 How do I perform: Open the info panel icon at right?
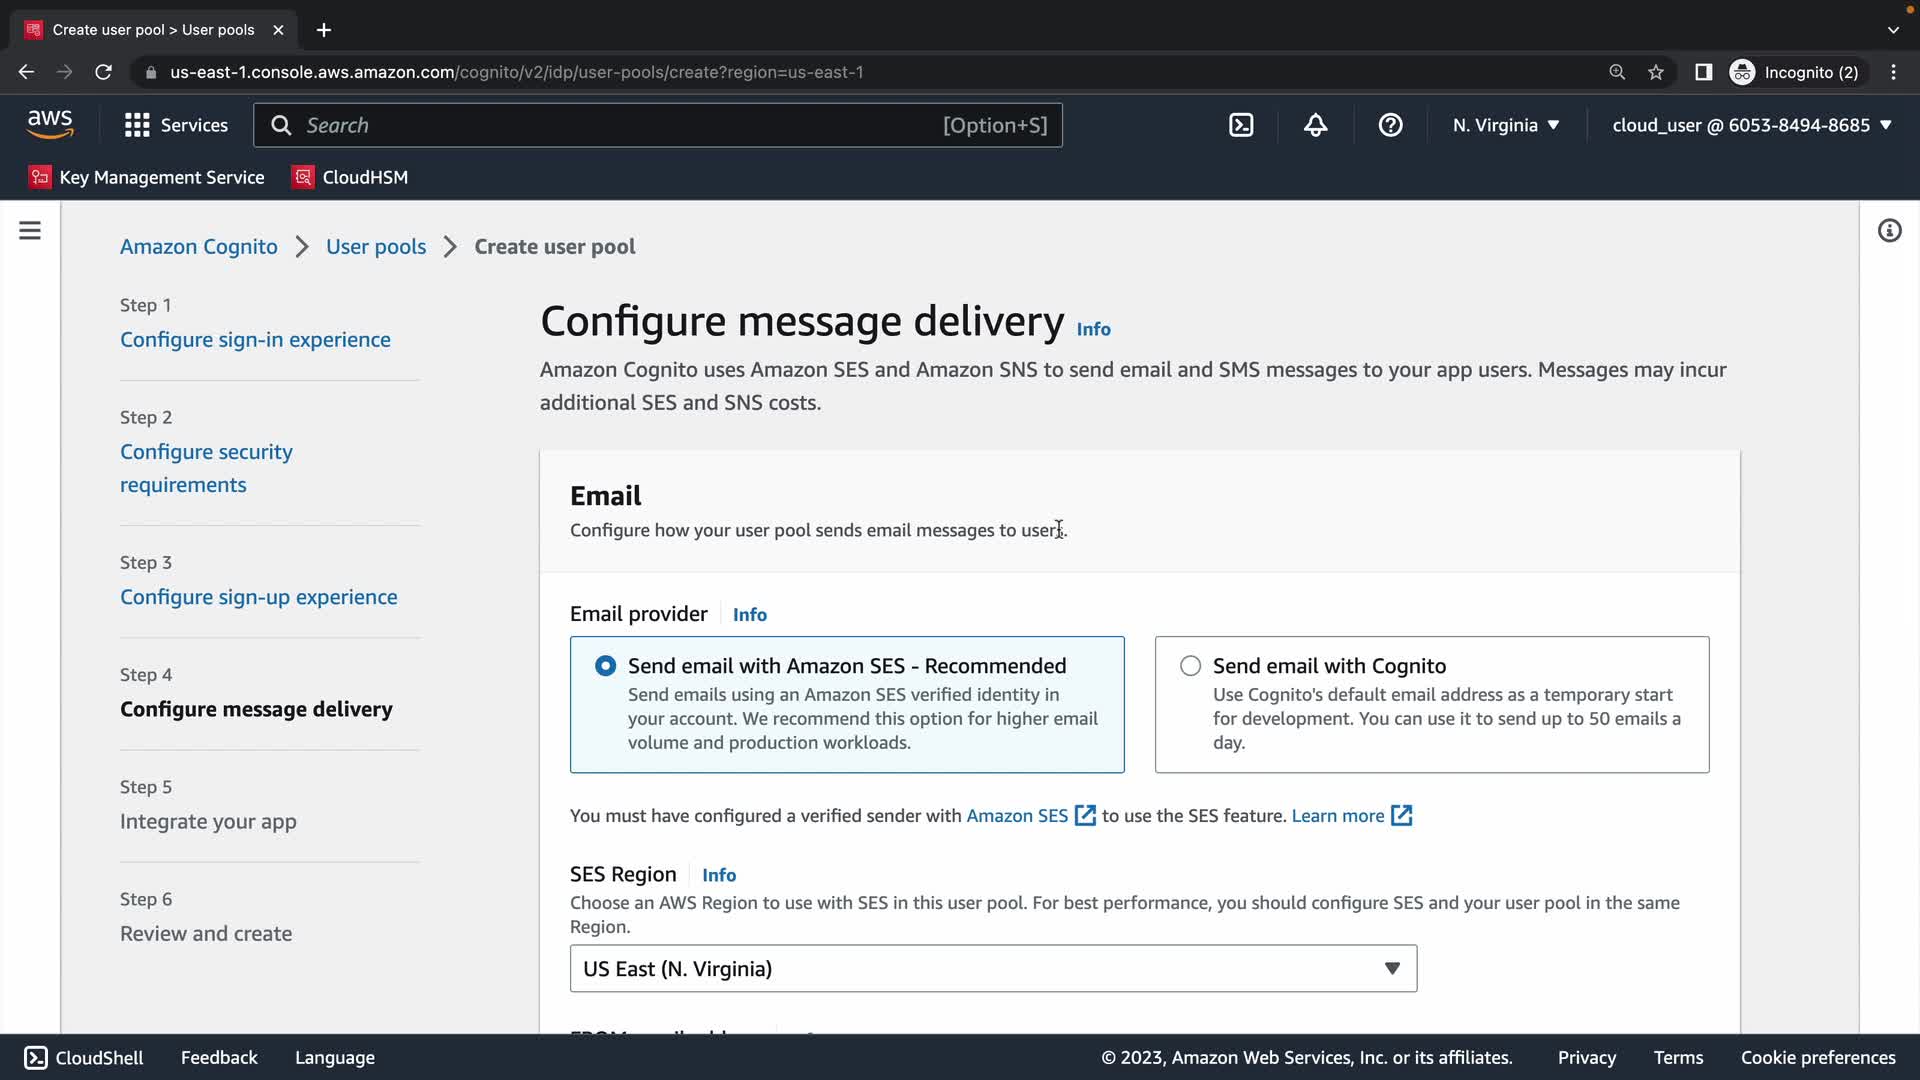point(1889,231)
